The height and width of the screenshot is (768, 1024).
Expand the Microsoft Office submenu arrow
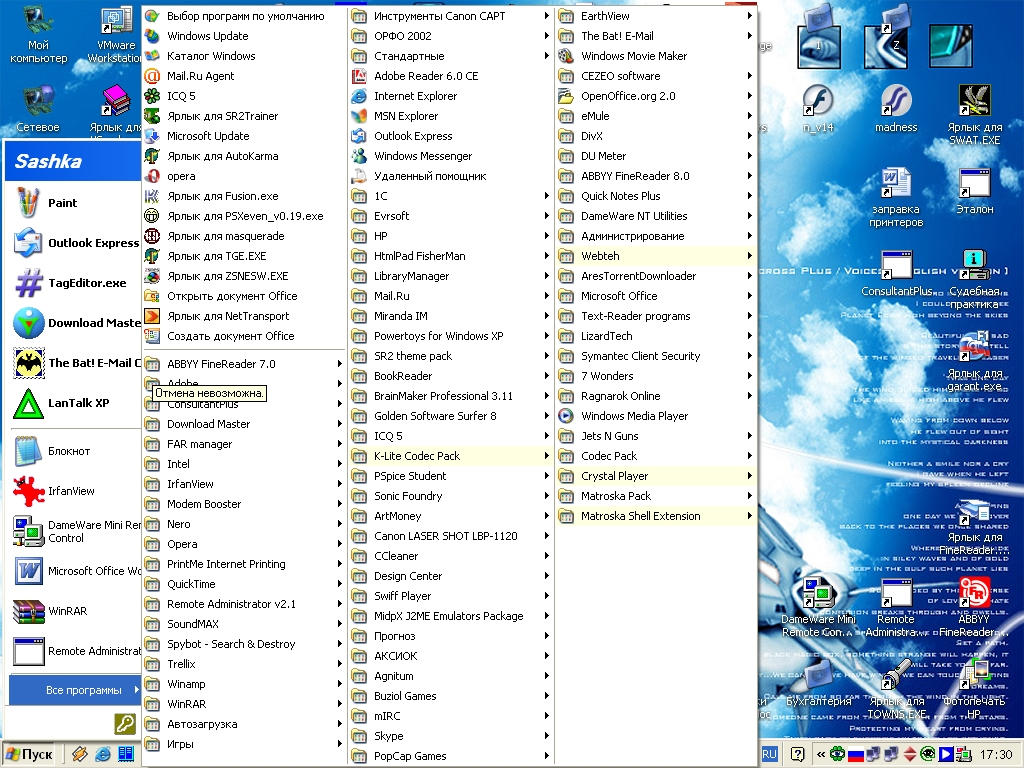750,296
